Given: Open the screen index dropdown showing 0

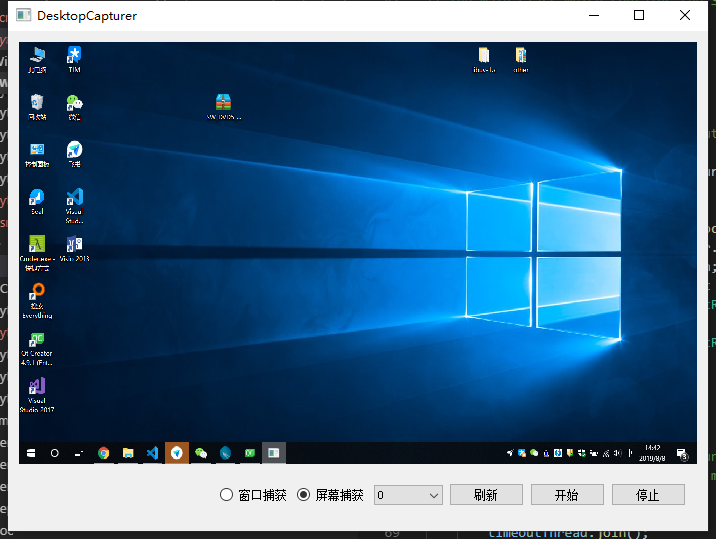Looking at the screenshot, I should pyautogui.click(x=408, y=495).
